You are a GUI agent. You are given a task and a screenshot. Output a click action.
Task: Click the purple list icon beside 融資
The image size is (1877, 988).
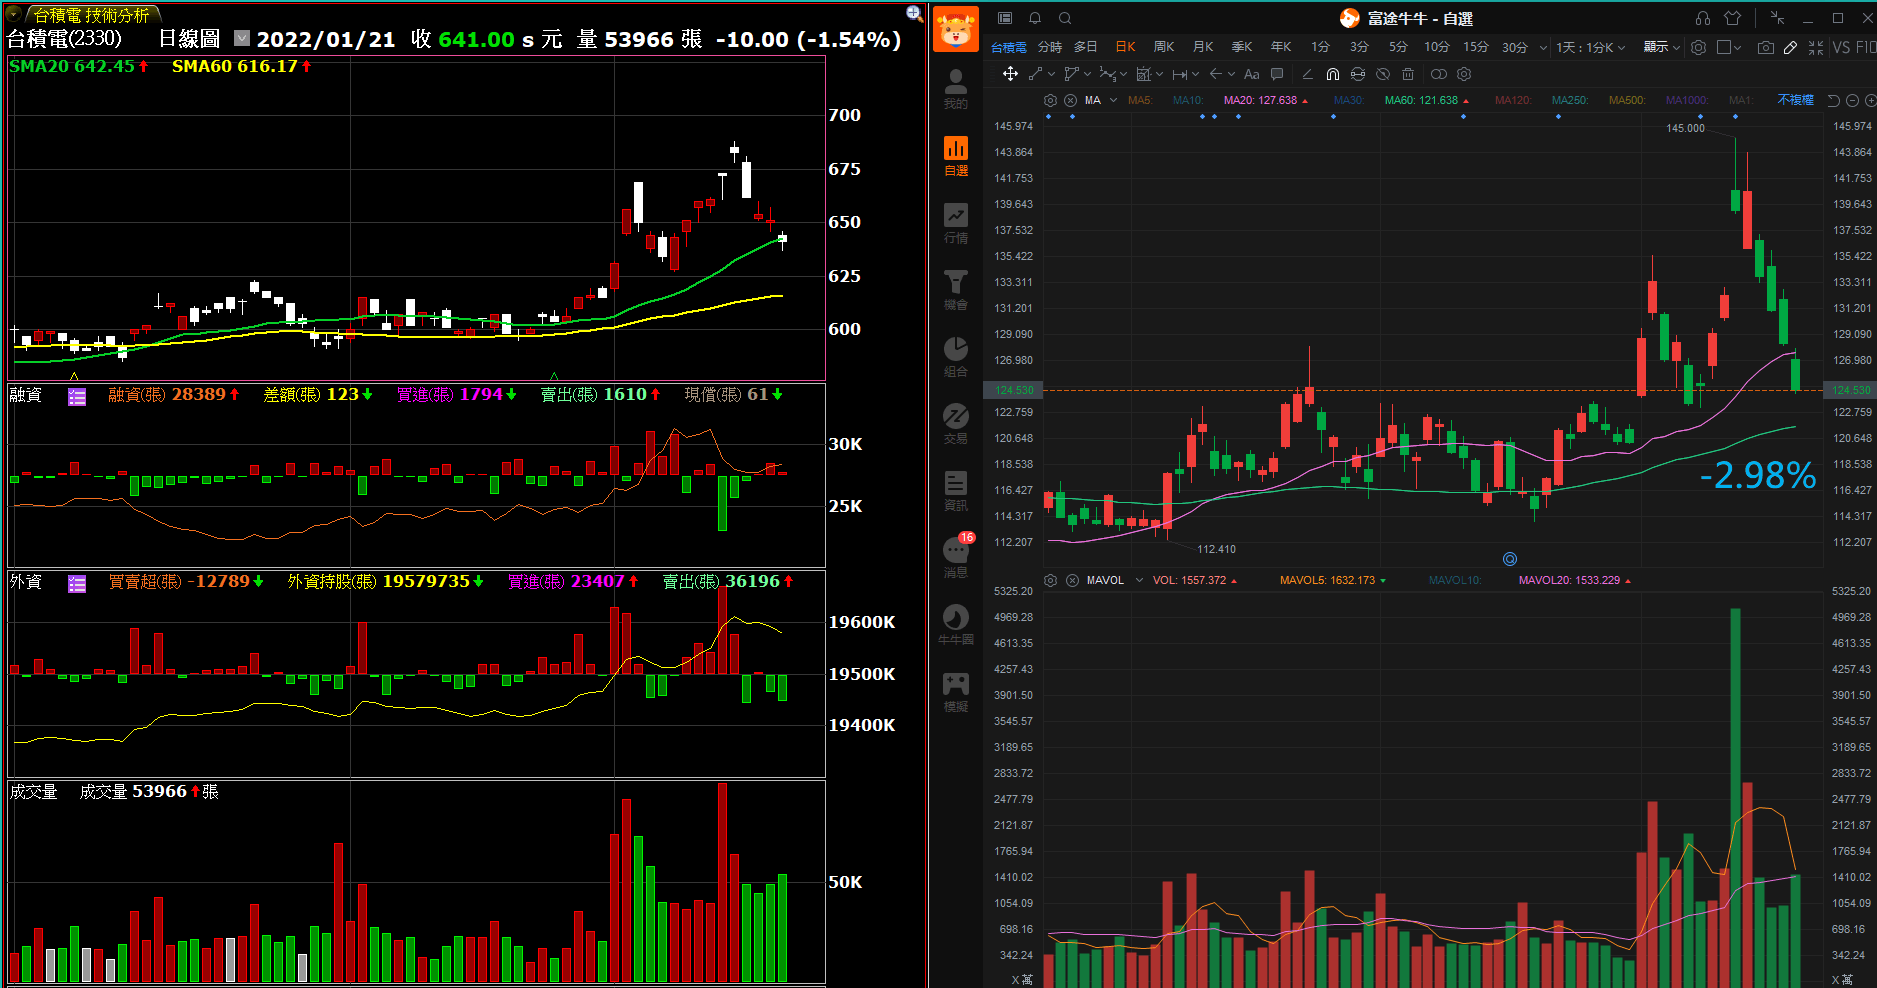pyautogui.click(x=77, y=396)
